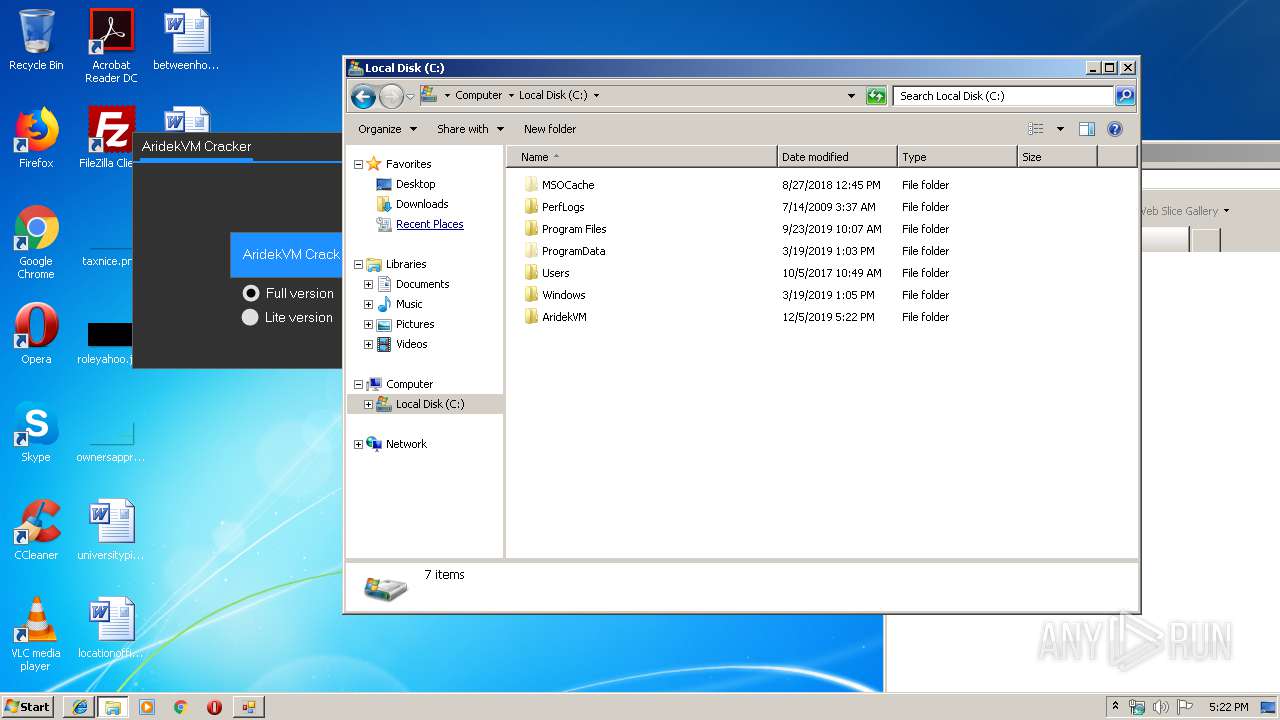
Task: Click the green Refresh icon beside address bar
Action: tap(876, 96)
